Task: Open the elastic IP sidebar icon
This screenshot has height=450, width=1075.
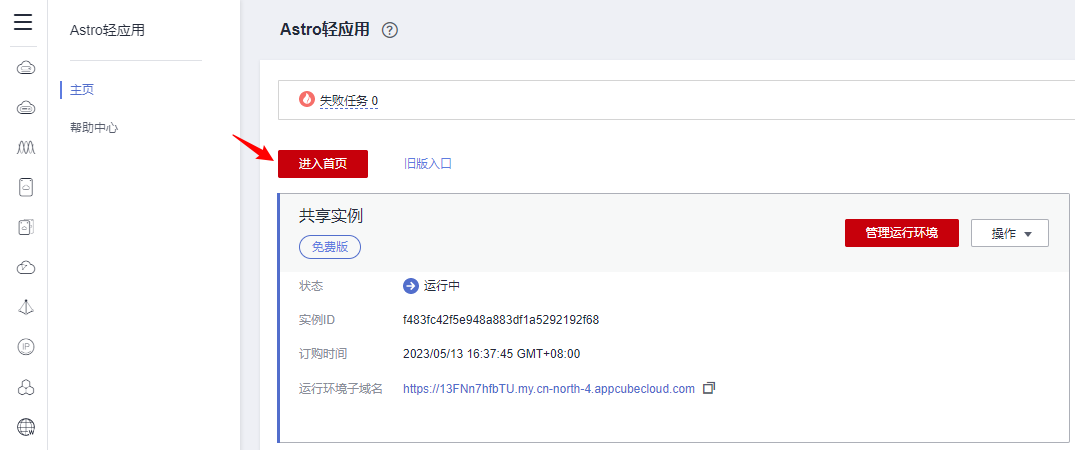Action: click(25, 347)
